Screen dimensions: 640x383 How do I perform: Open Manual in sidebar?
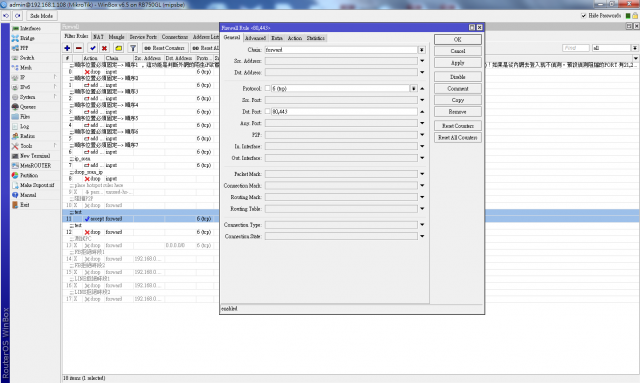pyautogui.click(x=28, y=195)
